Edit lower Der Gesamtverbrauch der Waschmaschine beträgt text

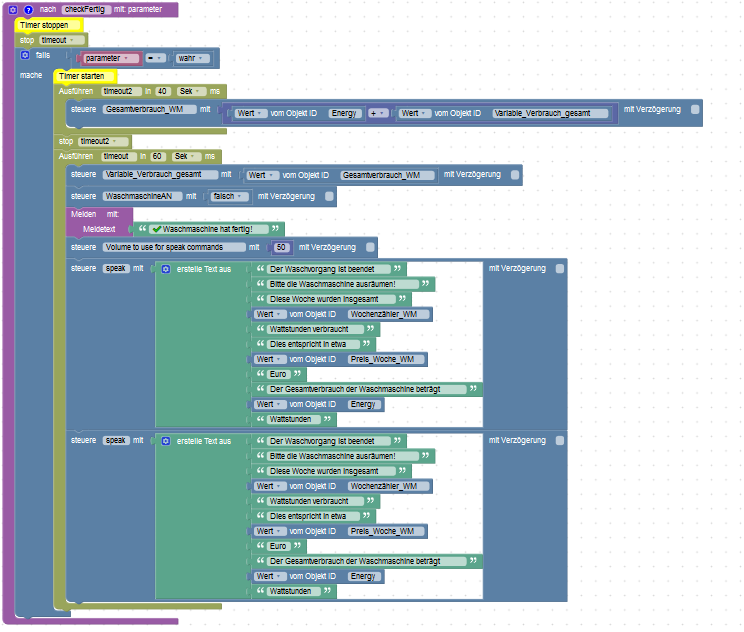[366, 561]
